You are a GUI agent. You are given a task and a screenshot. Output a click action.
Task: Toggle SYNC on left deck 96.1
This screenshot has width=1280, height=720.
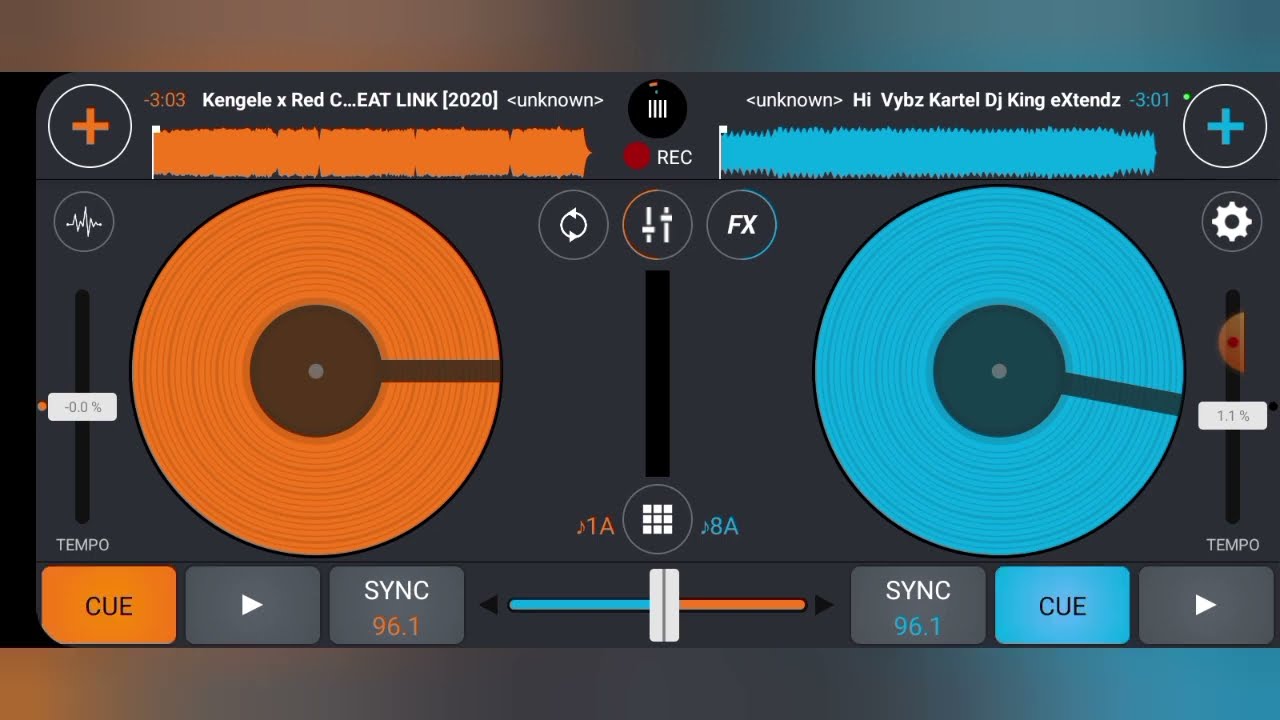coord(397,605)
